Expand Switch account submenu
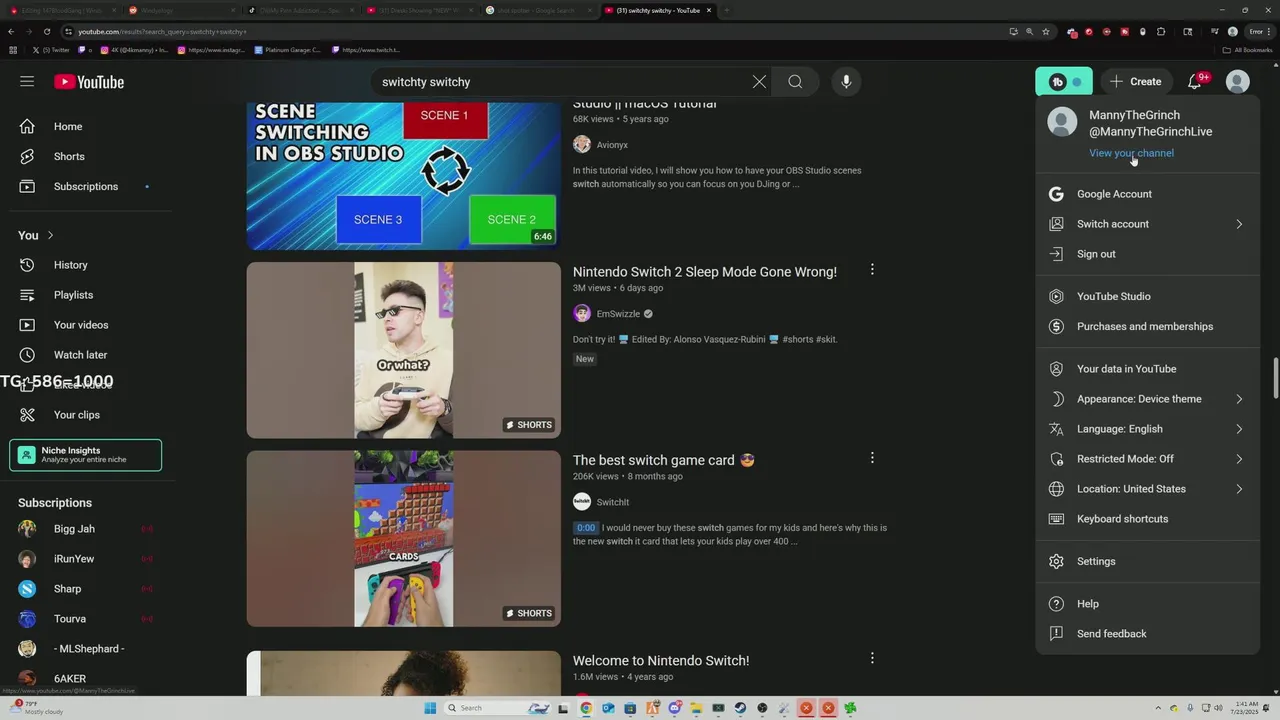Viewport: 1280px width, 720px height. (x=1147, y=224)
